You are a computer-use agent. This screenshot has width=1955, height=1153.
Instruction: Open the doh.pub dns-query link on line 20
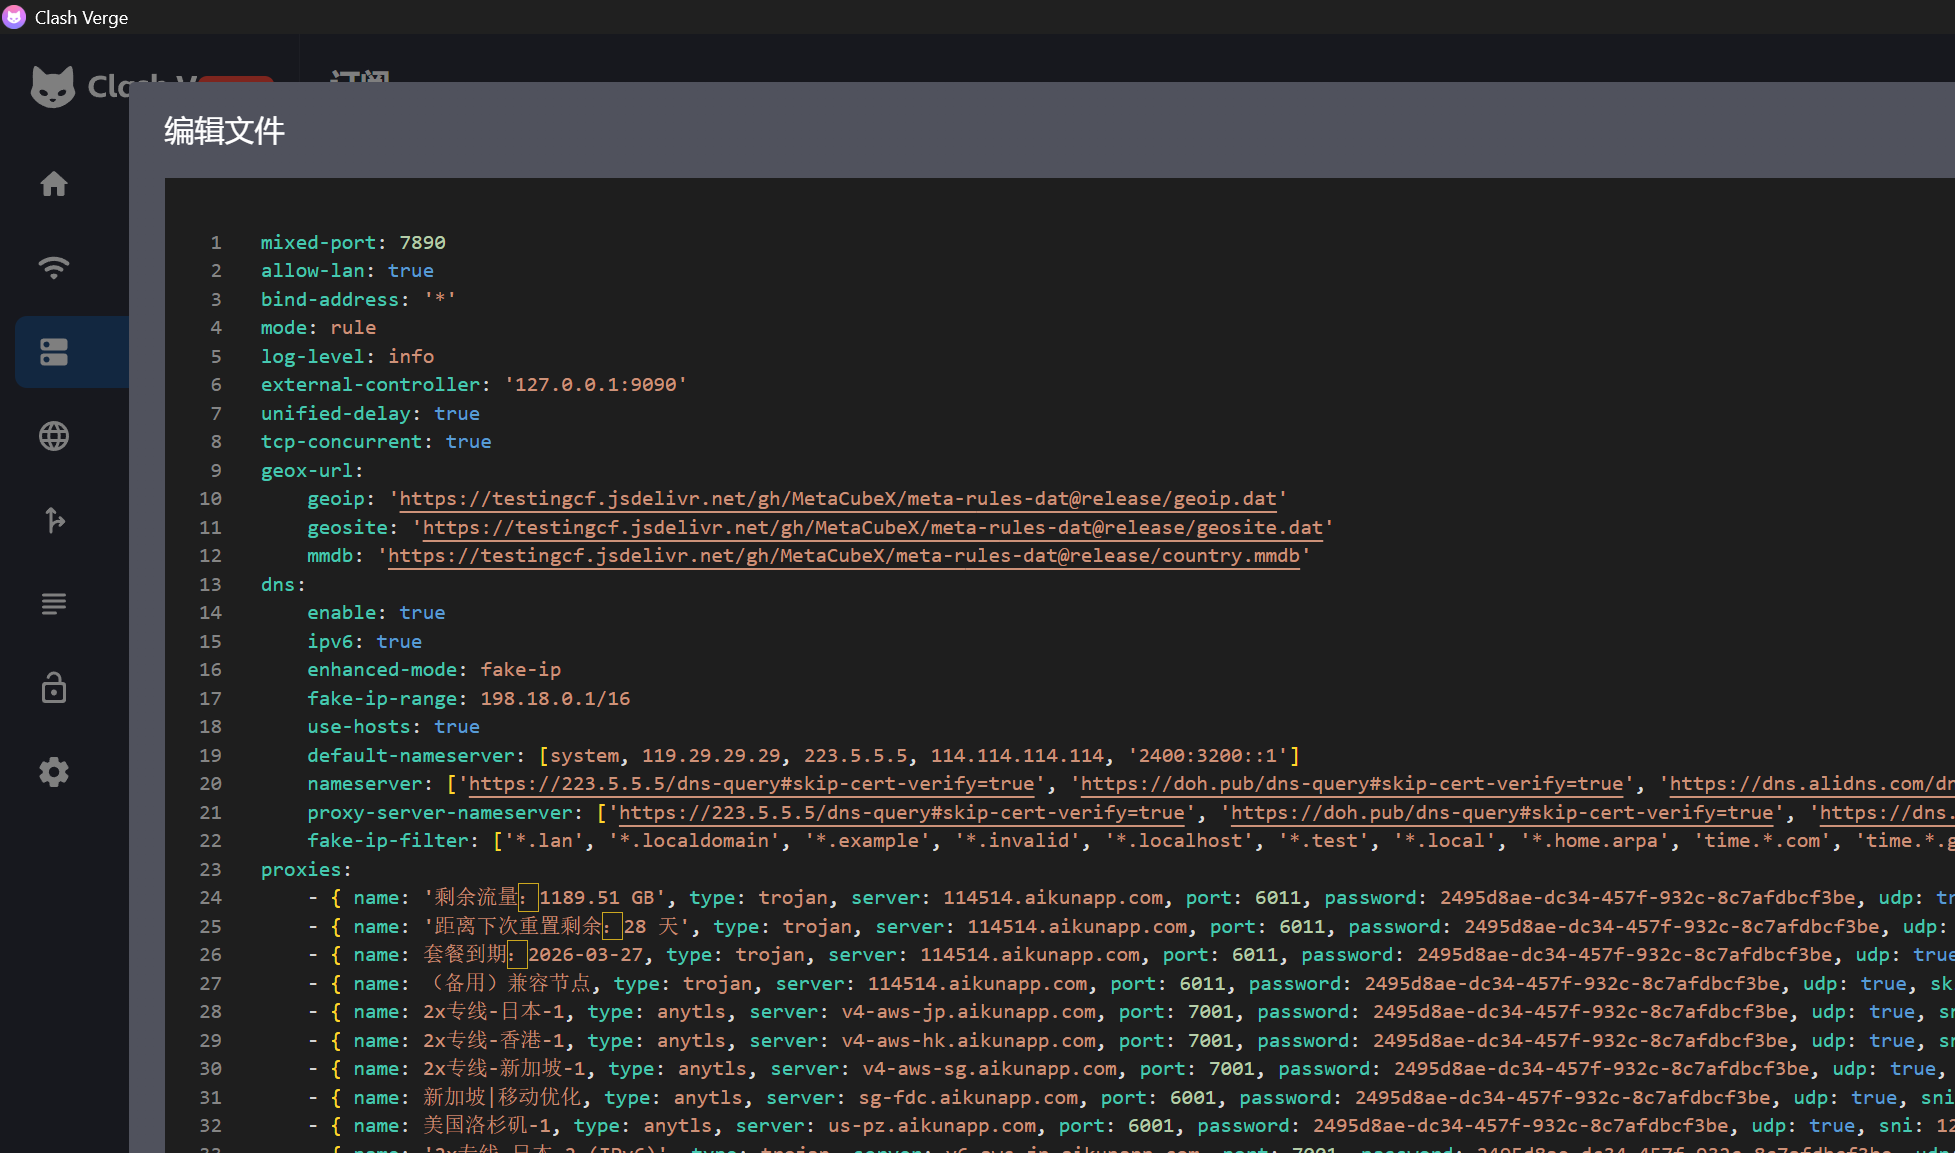[x=1352, y=784]
